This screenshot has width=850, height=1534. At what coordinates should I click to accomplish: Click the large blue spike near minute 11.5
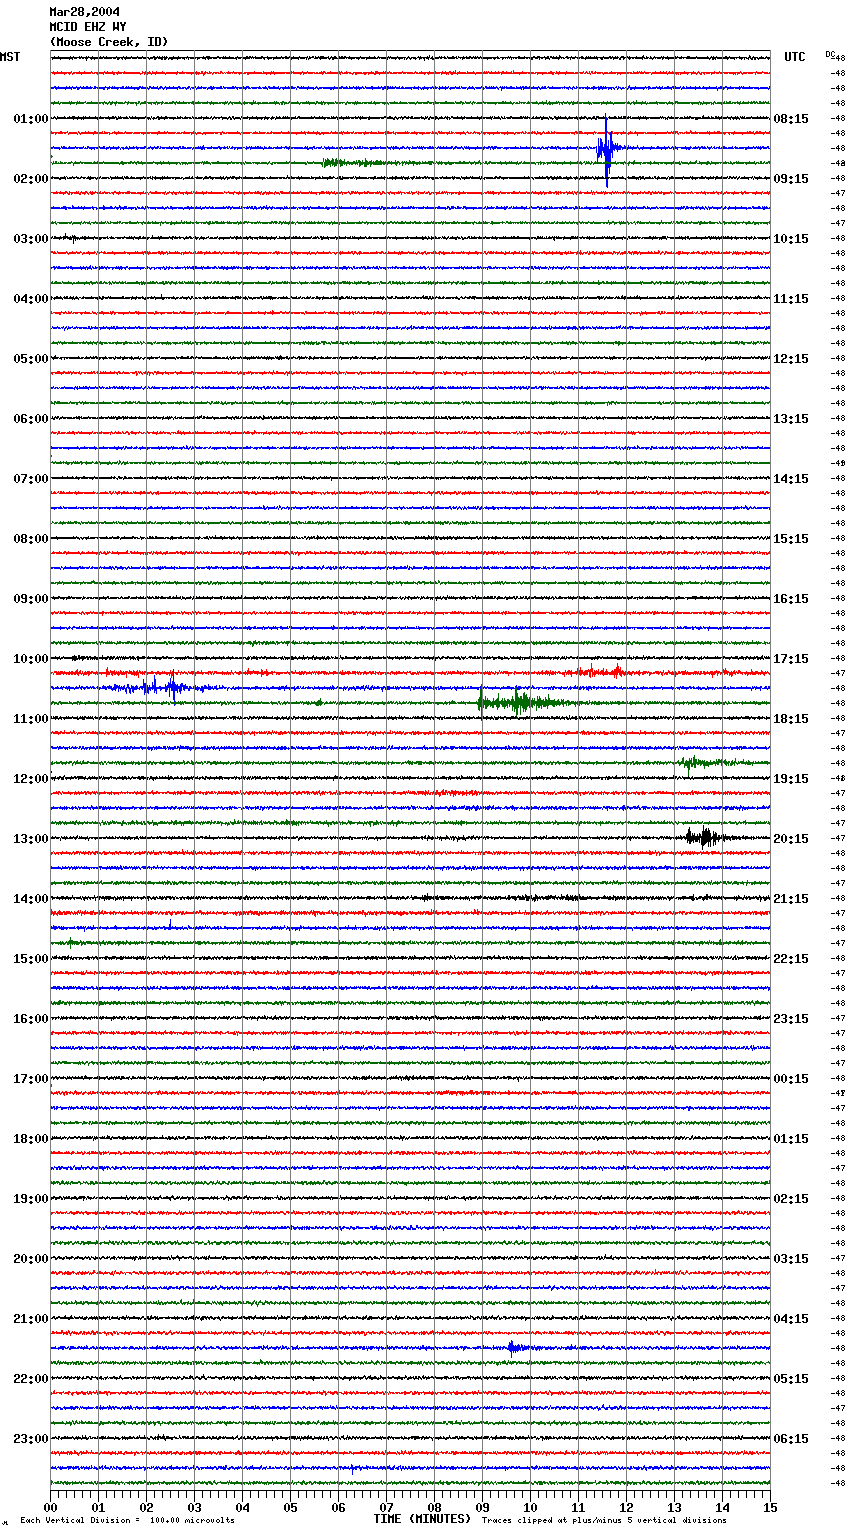(606, 150)
